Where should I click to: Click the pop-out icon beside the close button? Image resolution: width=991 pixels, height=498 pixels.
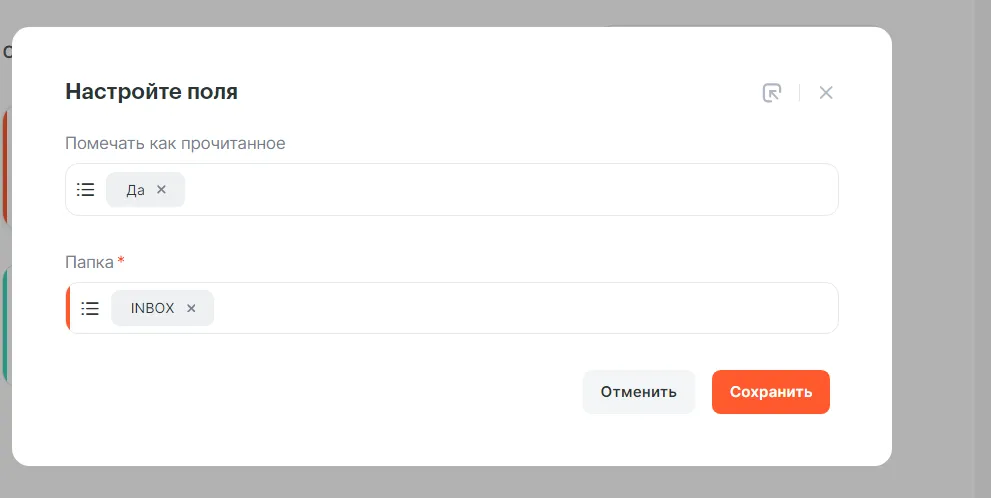click(x=771, y=93)
